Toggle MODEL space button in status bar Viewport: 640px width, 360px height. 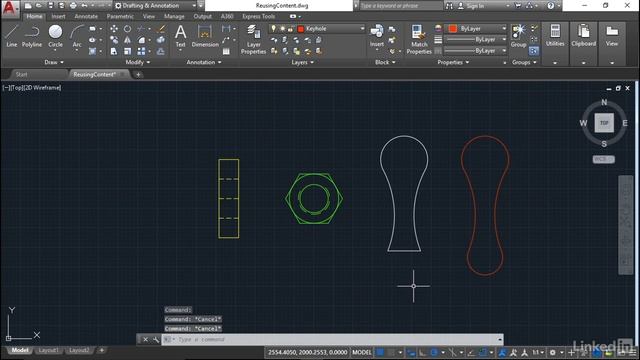click(x=362, y=353)
